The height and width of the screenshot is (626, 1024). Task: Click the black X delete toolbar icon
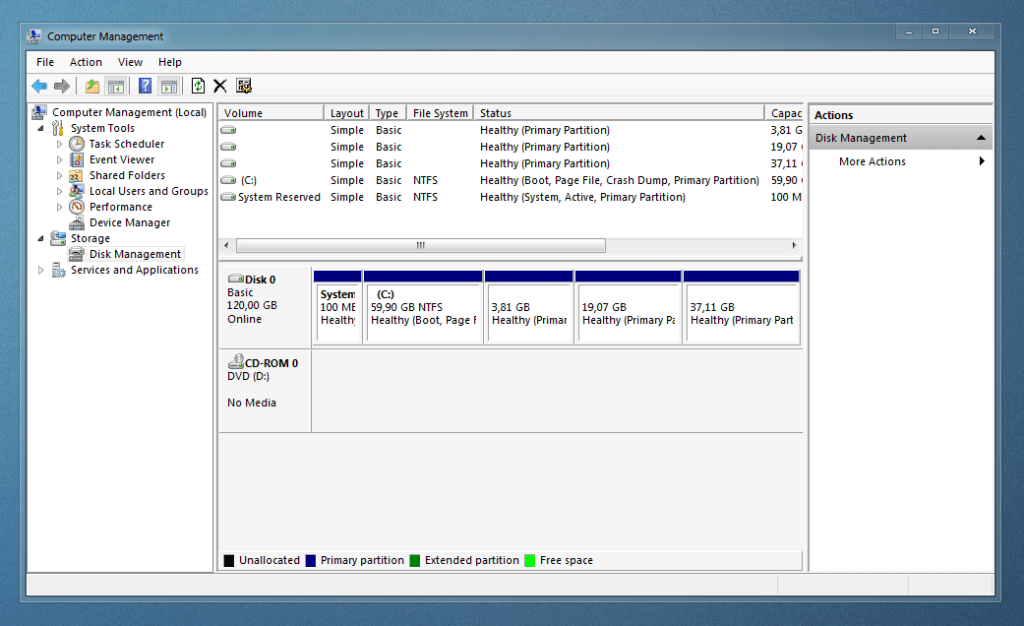220,86
